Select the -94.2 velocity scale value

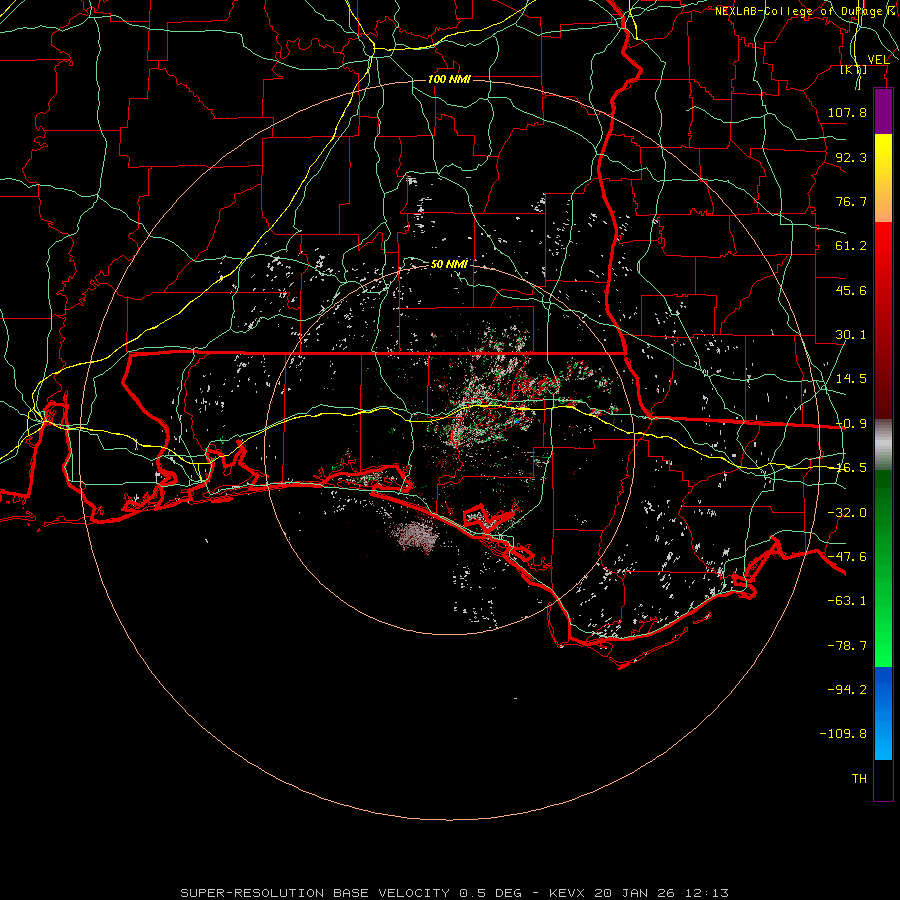click(x=847, y=689)
